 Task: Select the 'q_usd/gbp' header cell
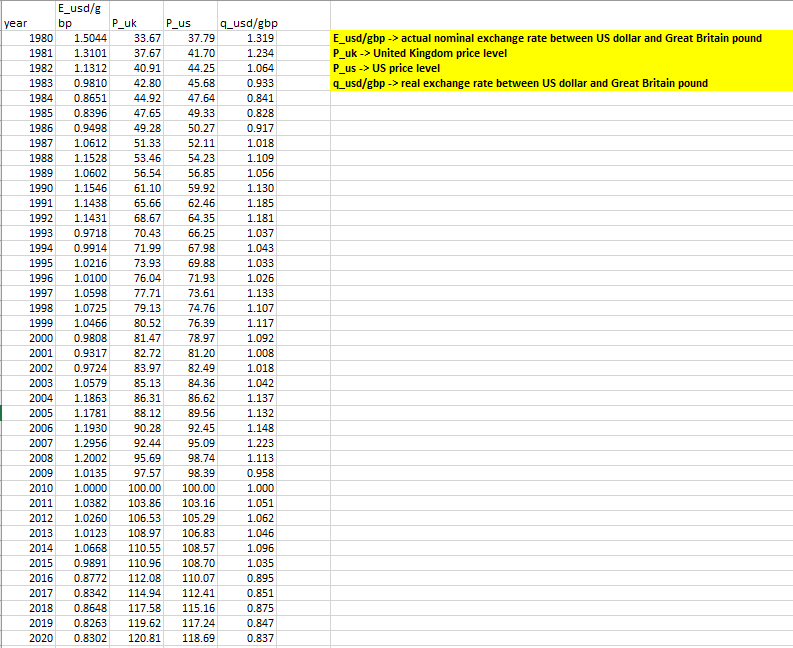[x=247, y=16]
